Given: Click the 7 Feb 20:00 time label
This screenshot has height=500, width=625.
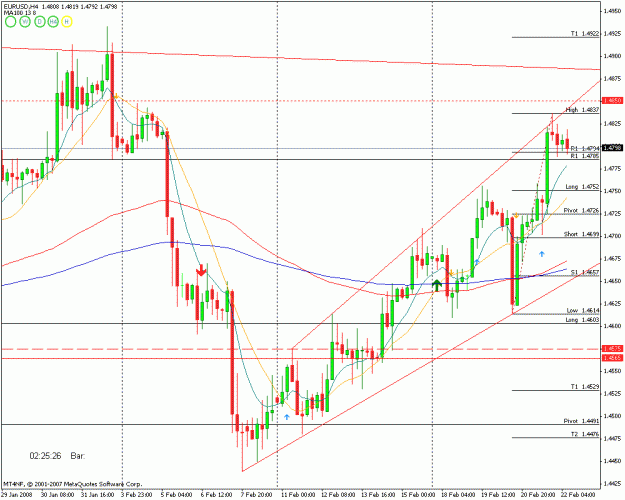Looking at the screenshot, I should pyautogui.click(x=256, y=495).
